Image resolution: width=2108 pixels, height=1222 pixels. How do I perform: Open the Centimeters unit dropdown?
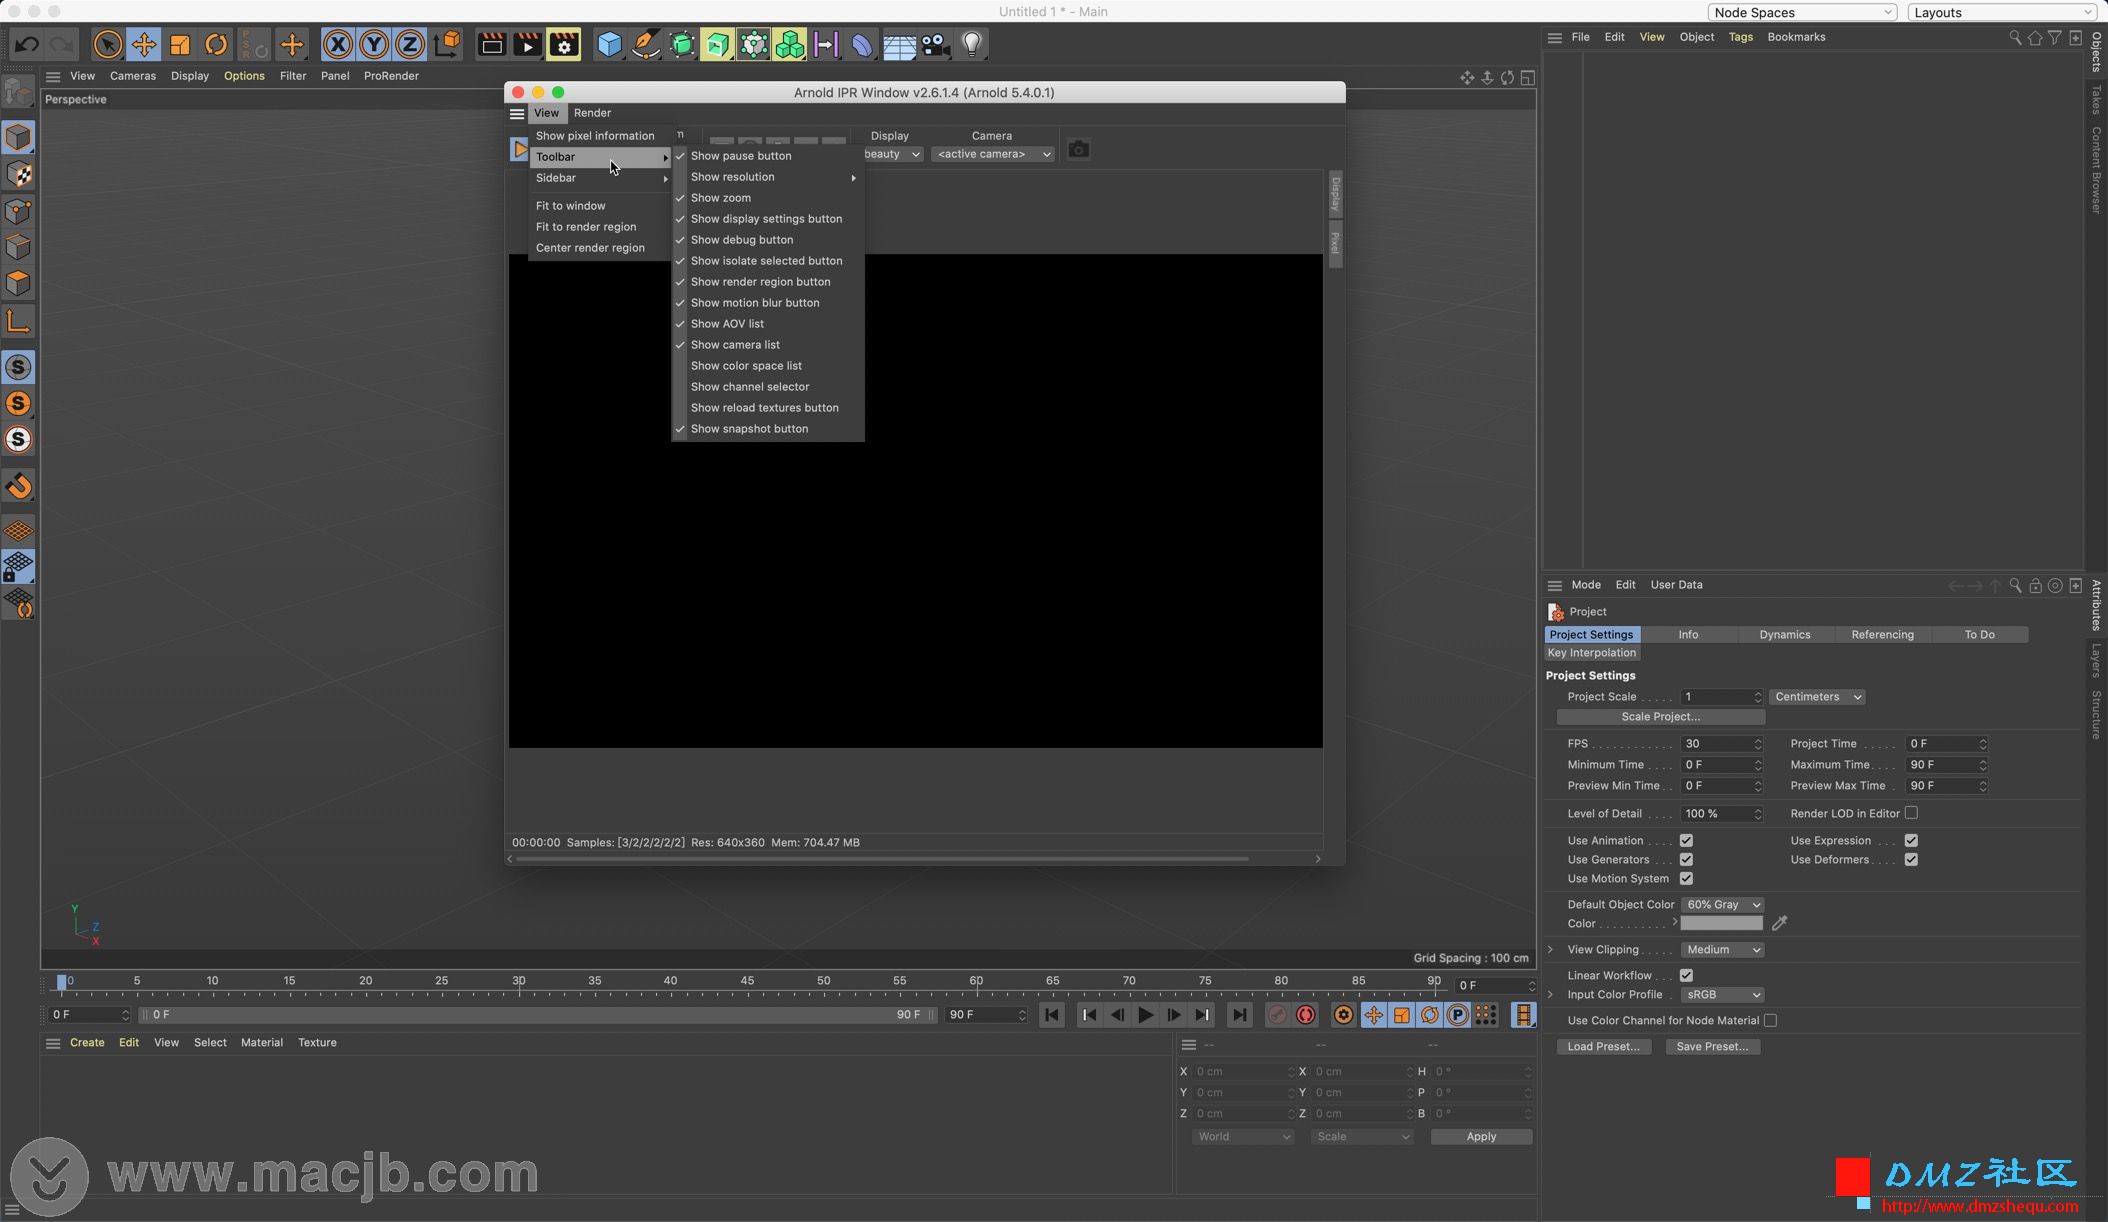[1816, 697]
